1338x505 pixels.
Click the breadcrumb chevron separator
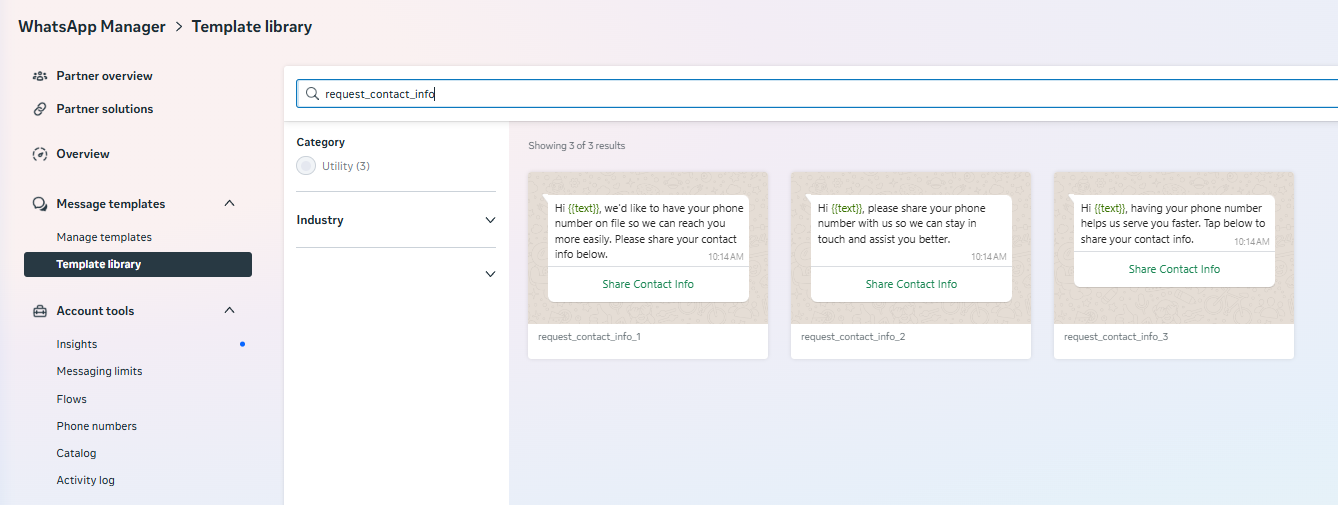[179, 27]
